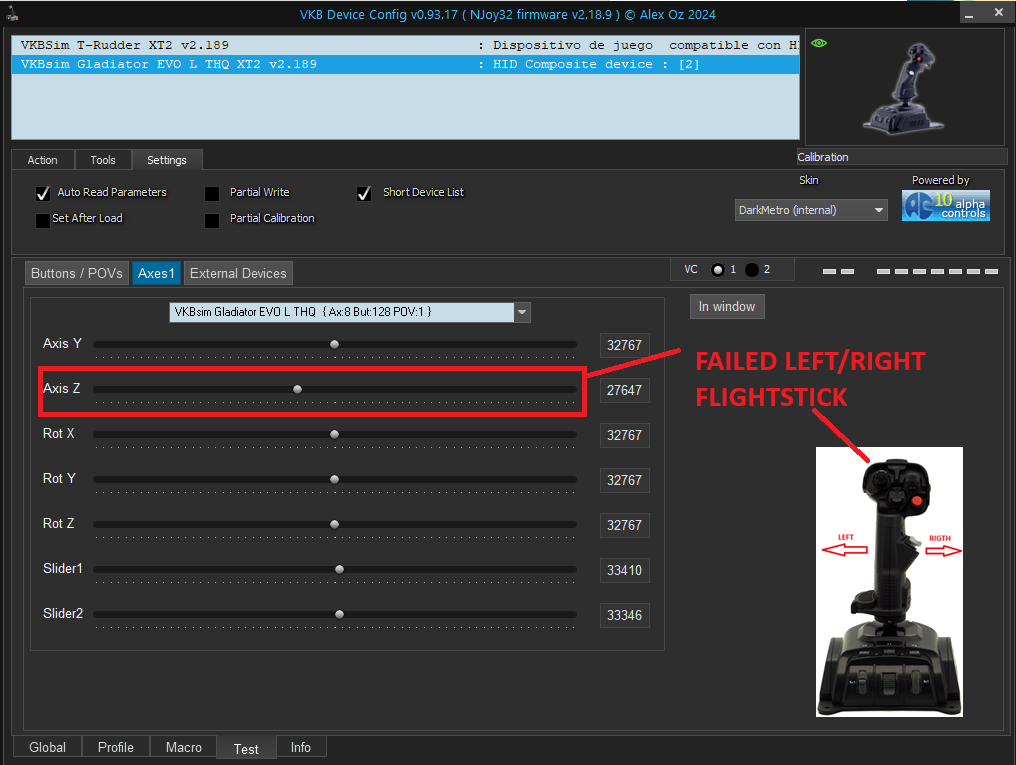Open the Buttons / POVs tab
Screen dimensions: 1016x765
tap(76, 273)
